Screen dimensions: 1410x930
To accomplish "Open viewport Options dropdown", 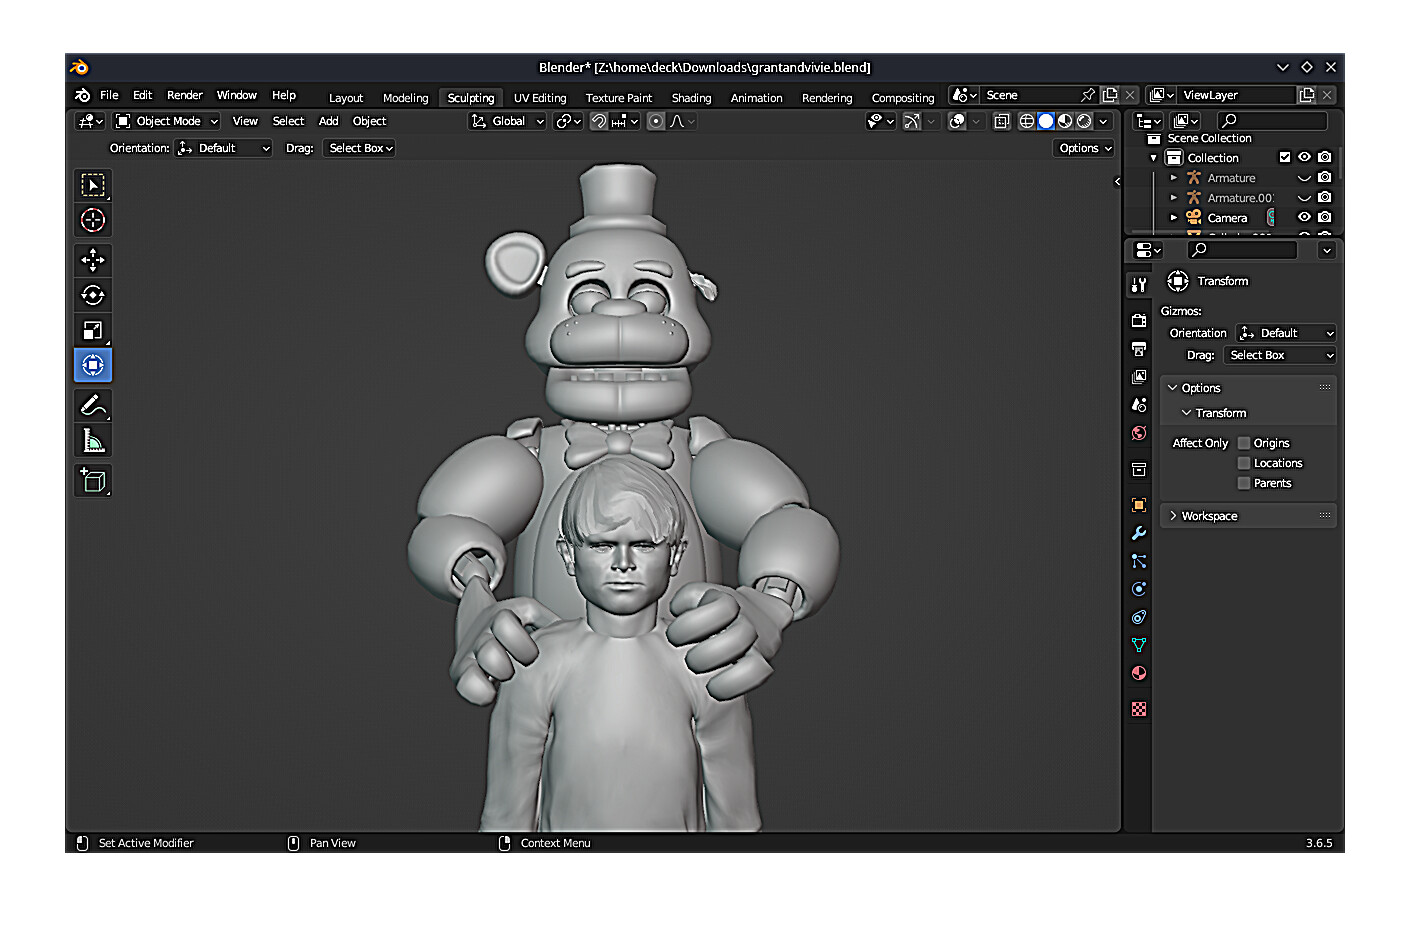I will [1085, 148].
